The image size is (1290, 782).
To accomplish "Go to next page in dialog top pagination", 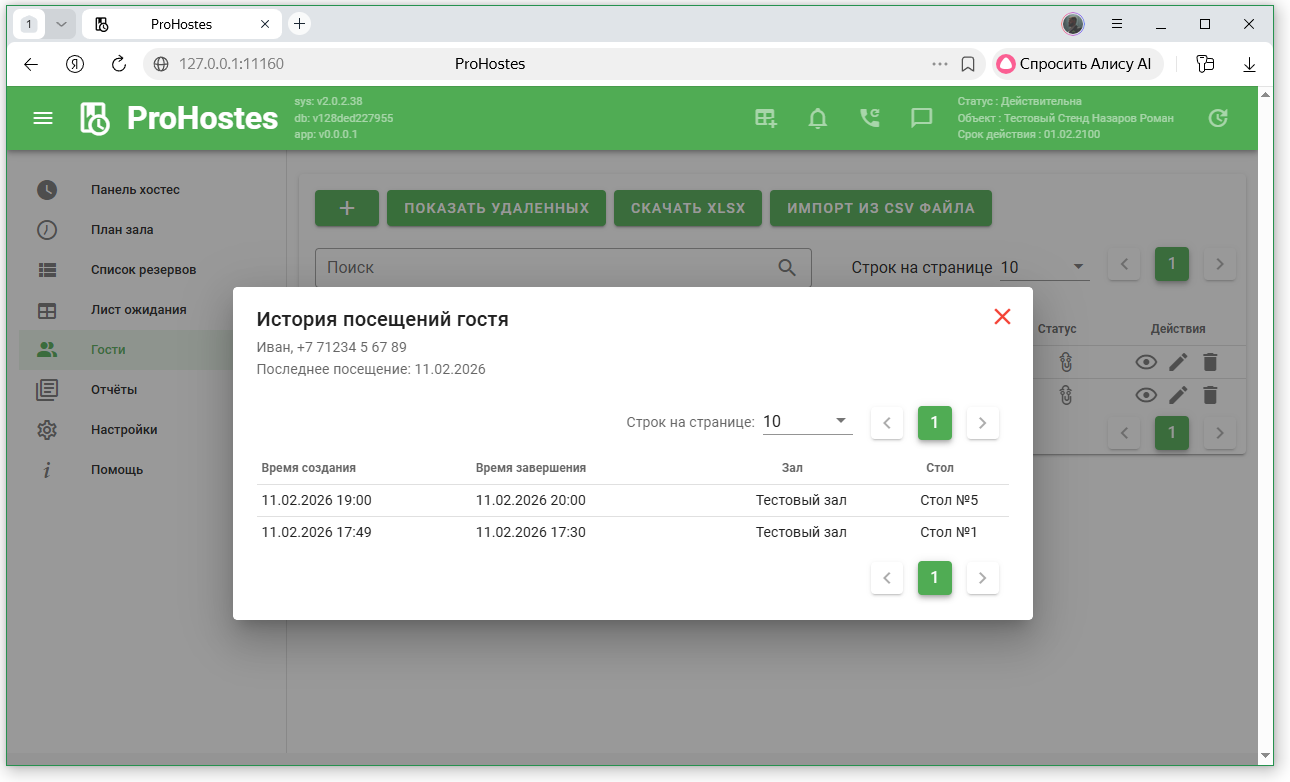I will point(982,423).
